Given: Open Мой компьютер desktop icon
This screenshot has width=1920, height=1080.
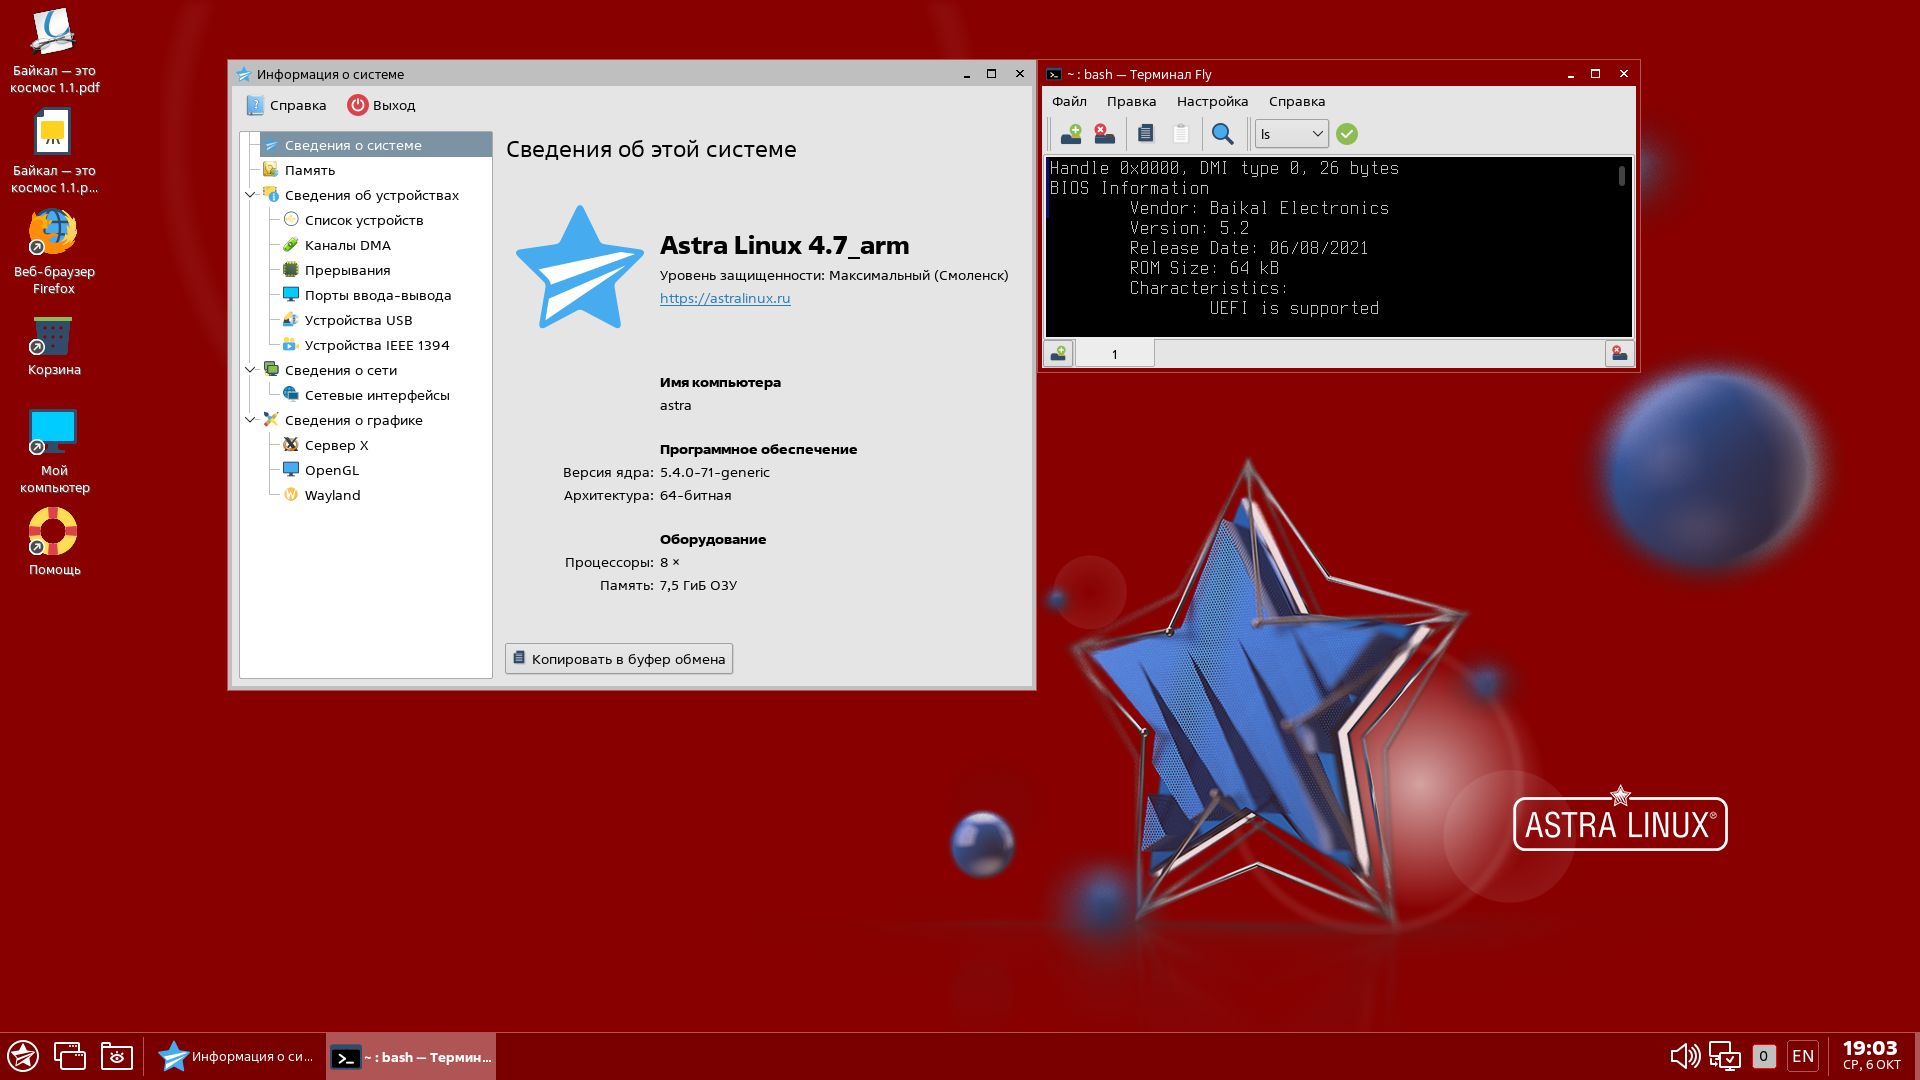Looking at the screenshot, I should coord(54,451).
